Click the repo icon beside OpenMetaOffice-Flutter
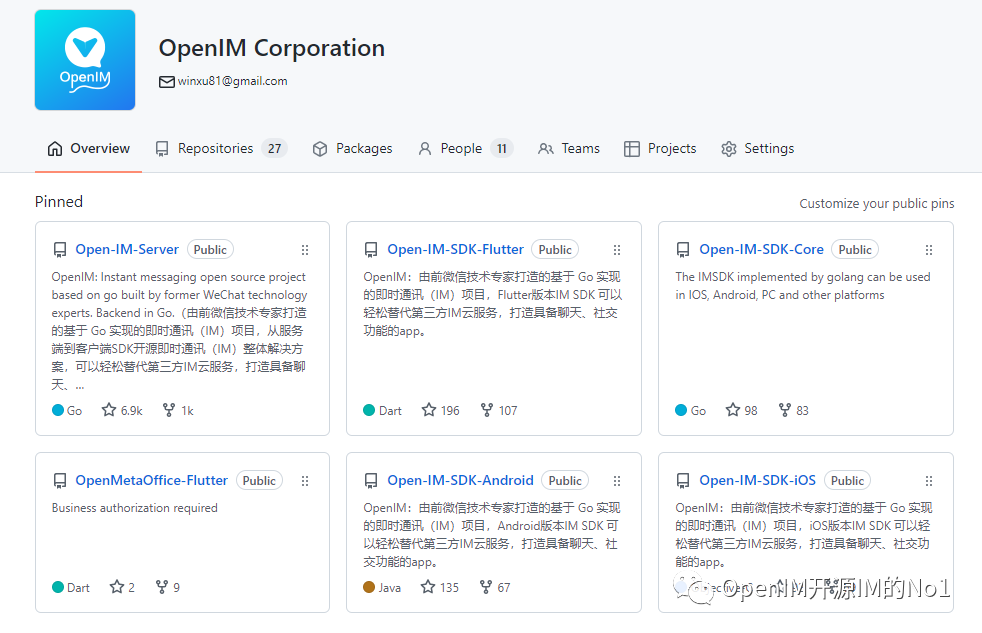The image size is (982, 633). (60, 480)
